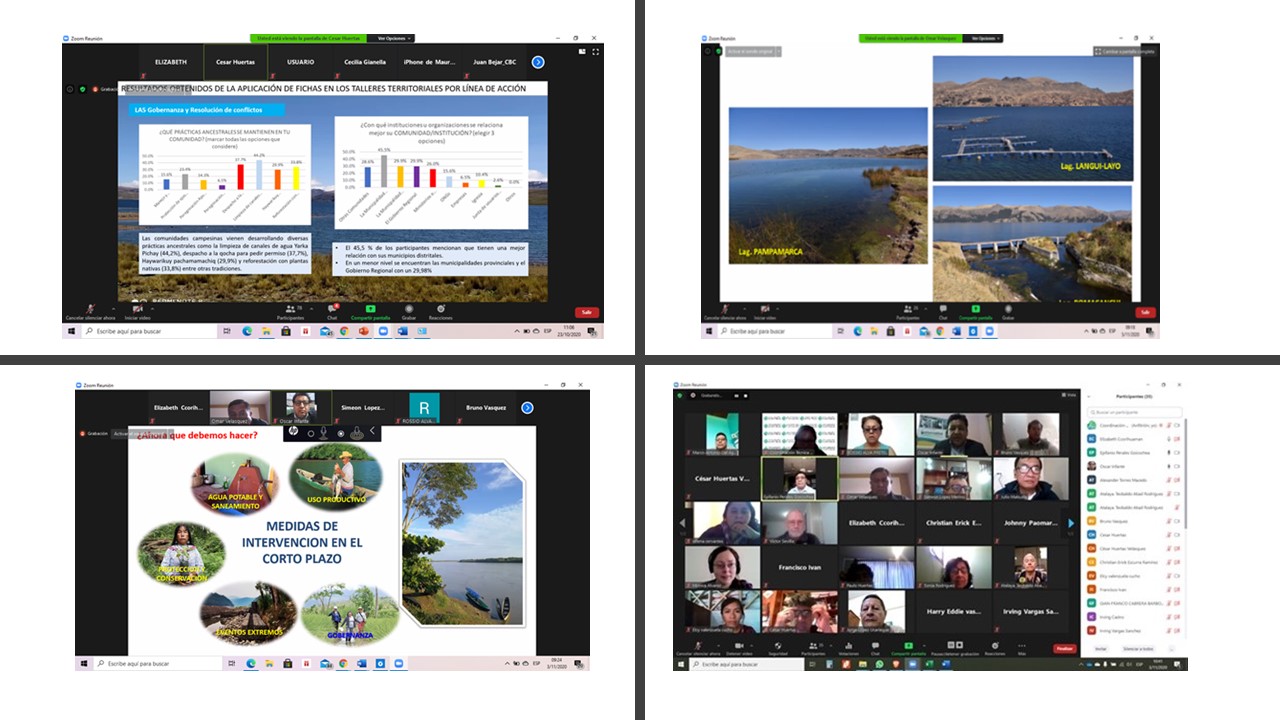1280x720 pixels.
Task: Select Cesar Huertas thumbnail in top-left window
Action: click(x=235, y=62)
